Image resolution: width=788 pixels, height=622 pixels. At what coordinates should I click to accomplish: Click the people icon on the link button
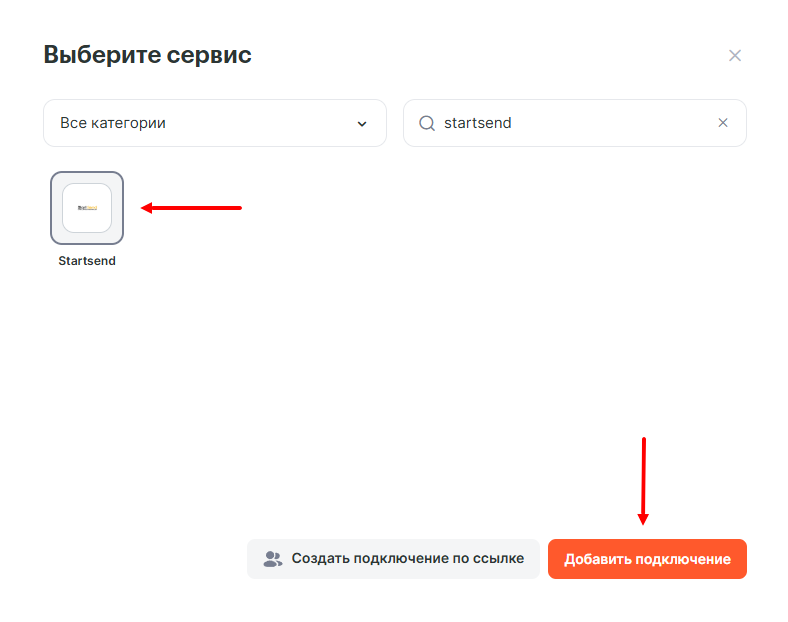272,559
